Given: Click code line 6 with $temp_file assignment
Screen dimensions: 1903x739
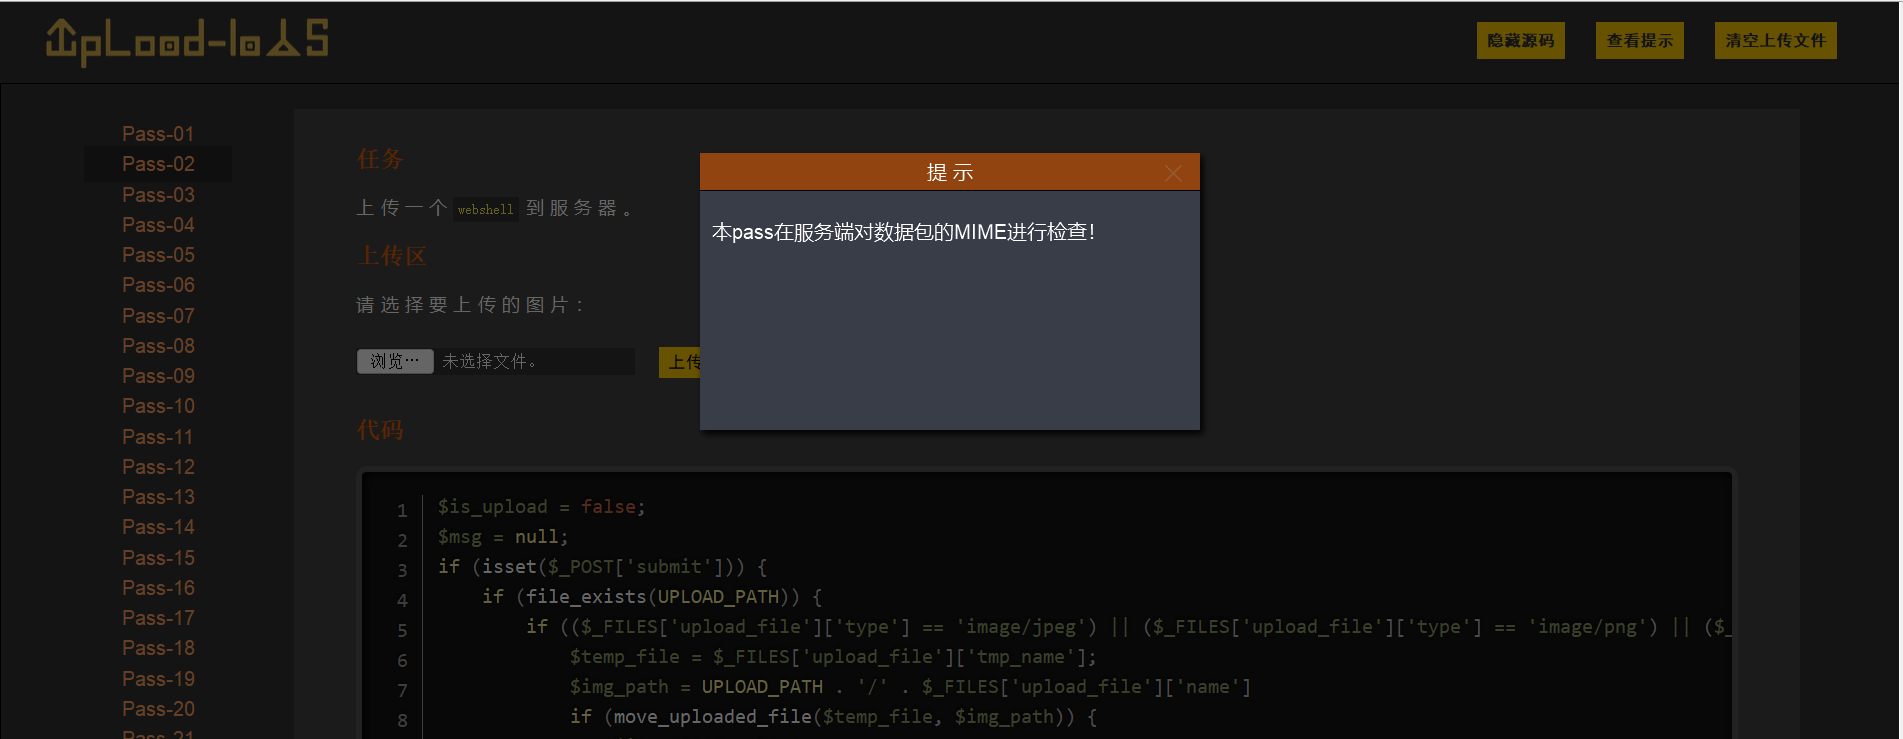Looking at the screenshot, I should (x=833, y=657).
